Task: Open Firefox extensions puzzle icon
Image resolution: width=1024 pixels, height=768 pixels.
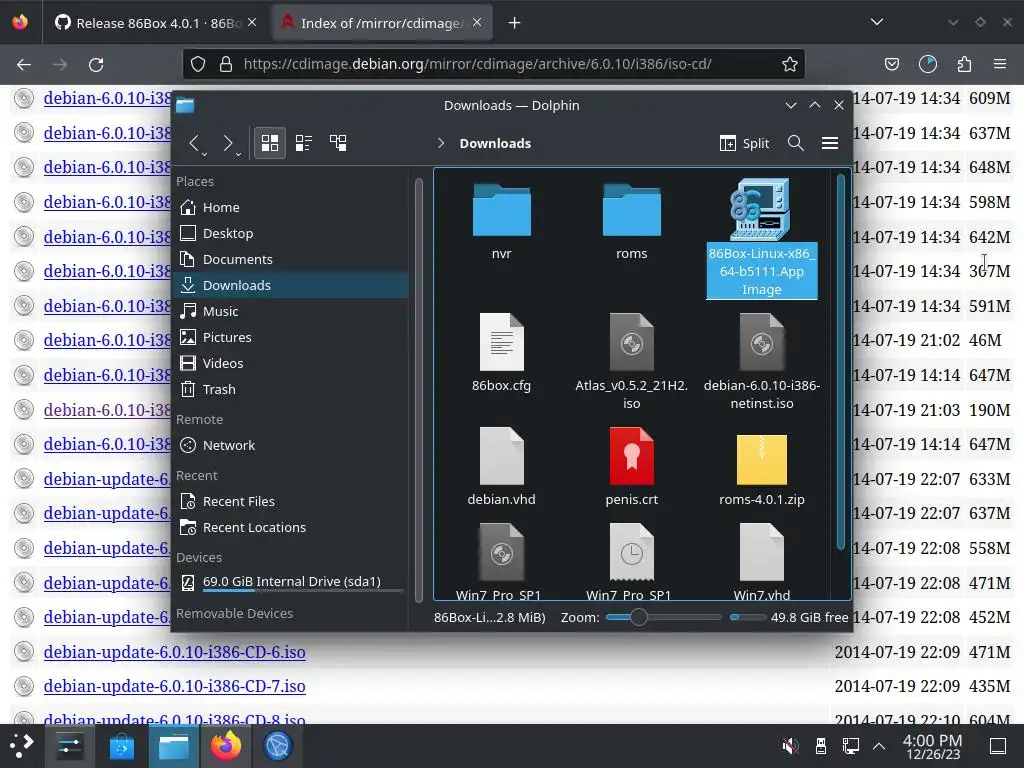Action: click(964, 64)
